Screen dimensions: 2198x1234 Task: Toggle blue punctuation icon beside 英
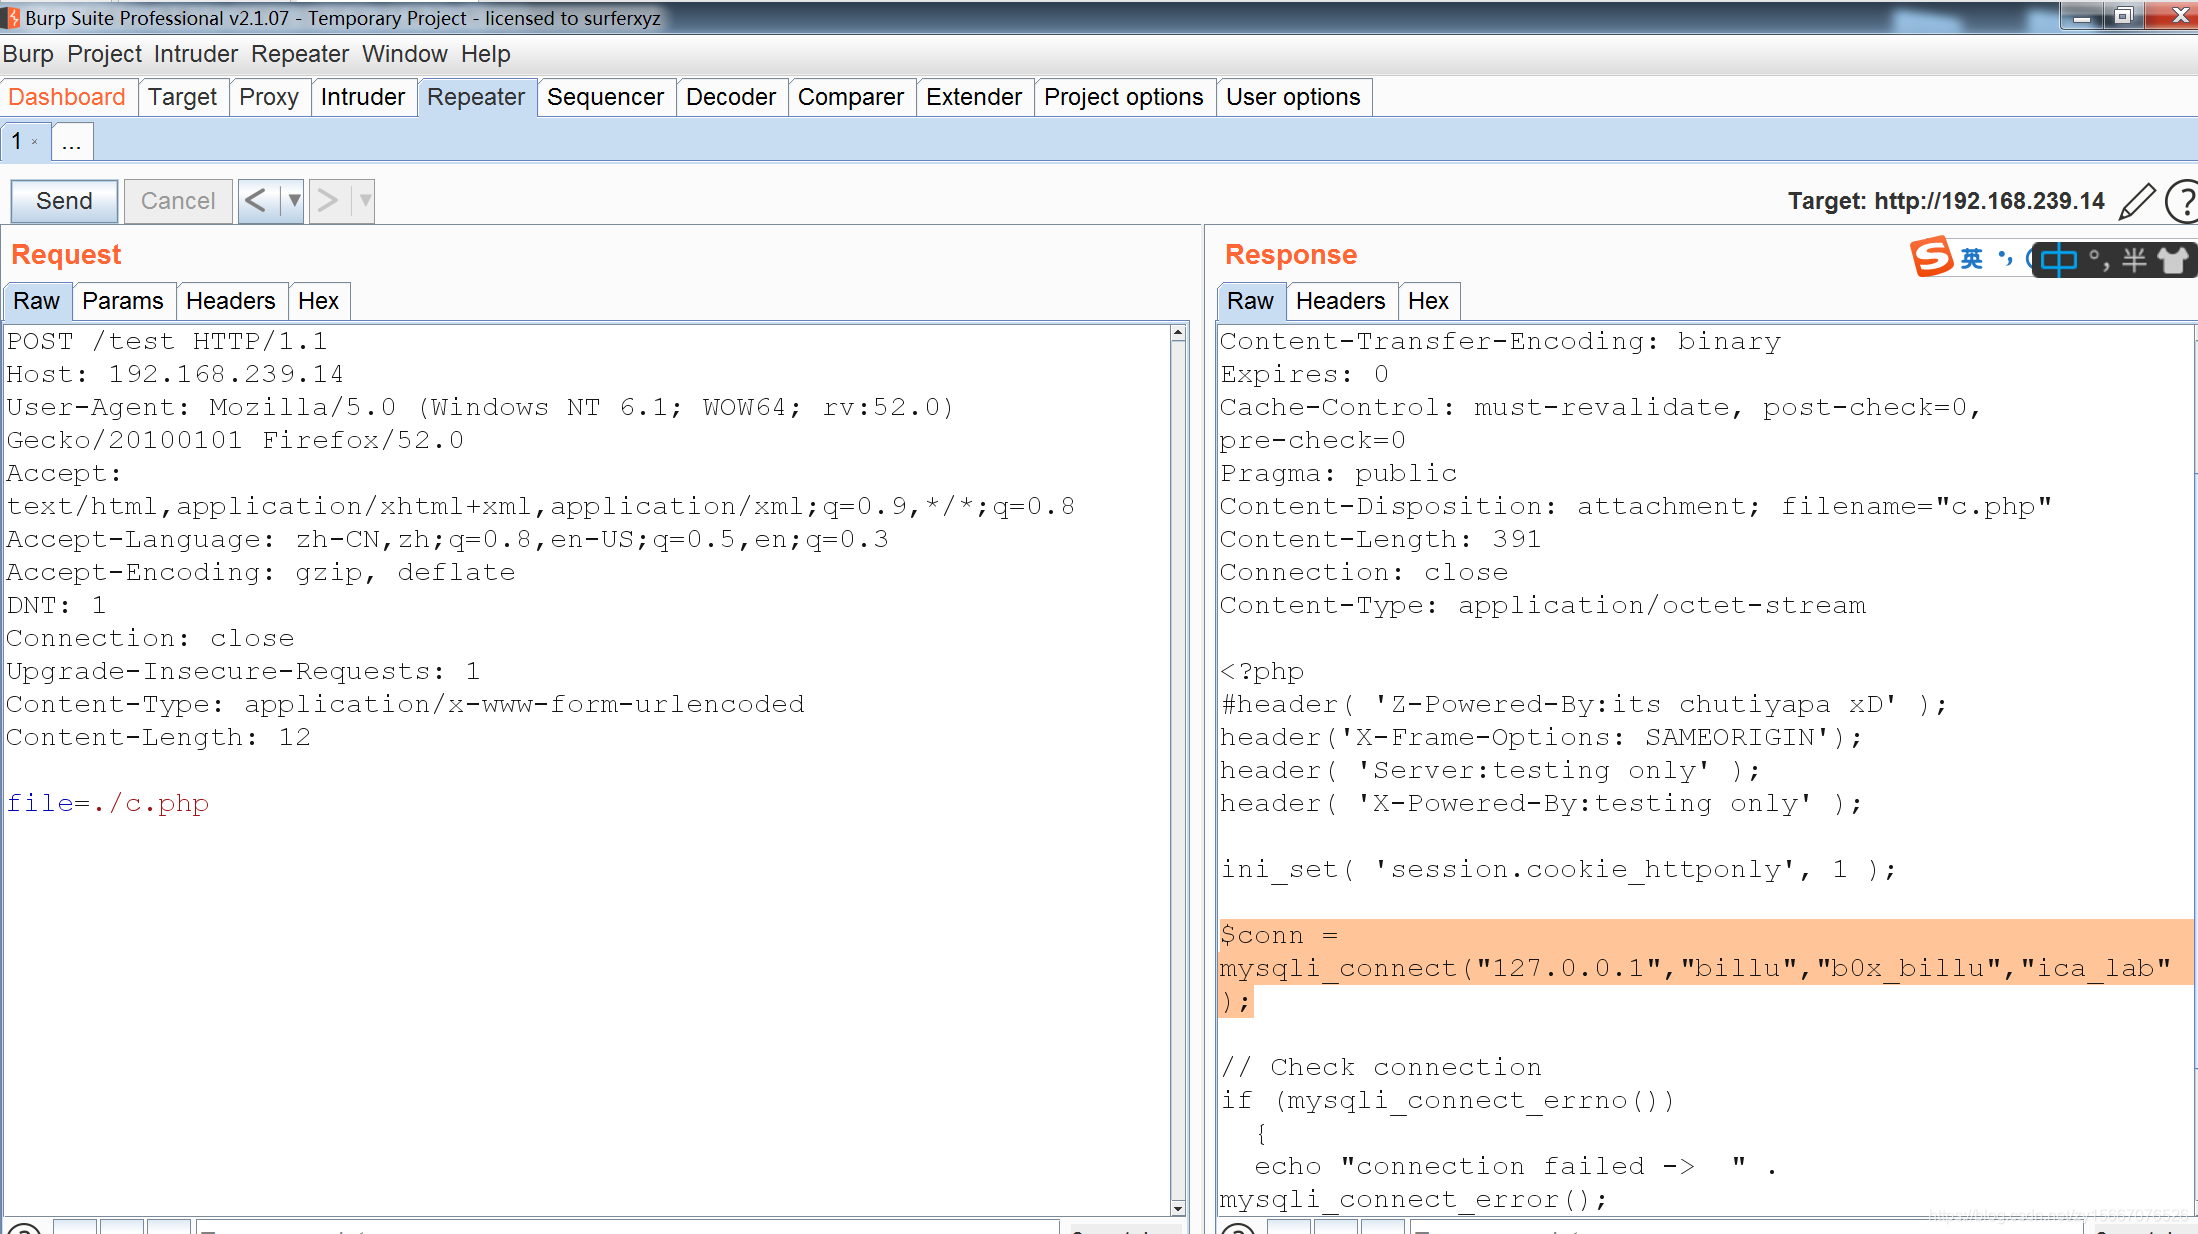[2005, 258]
